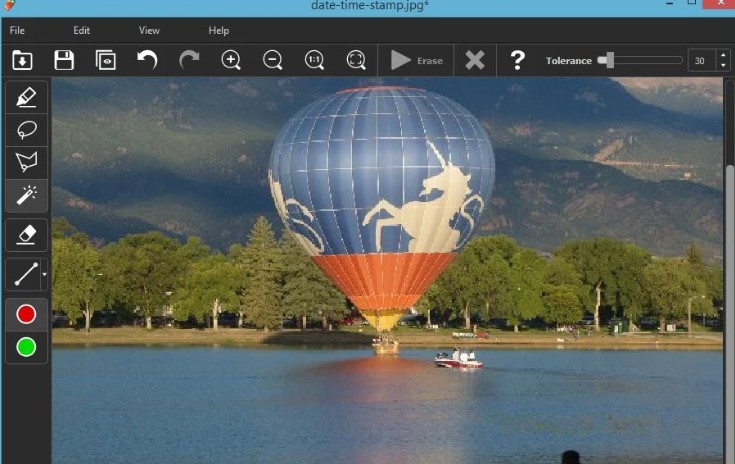
Task: Click the Open image file icon
Action: 22,61
